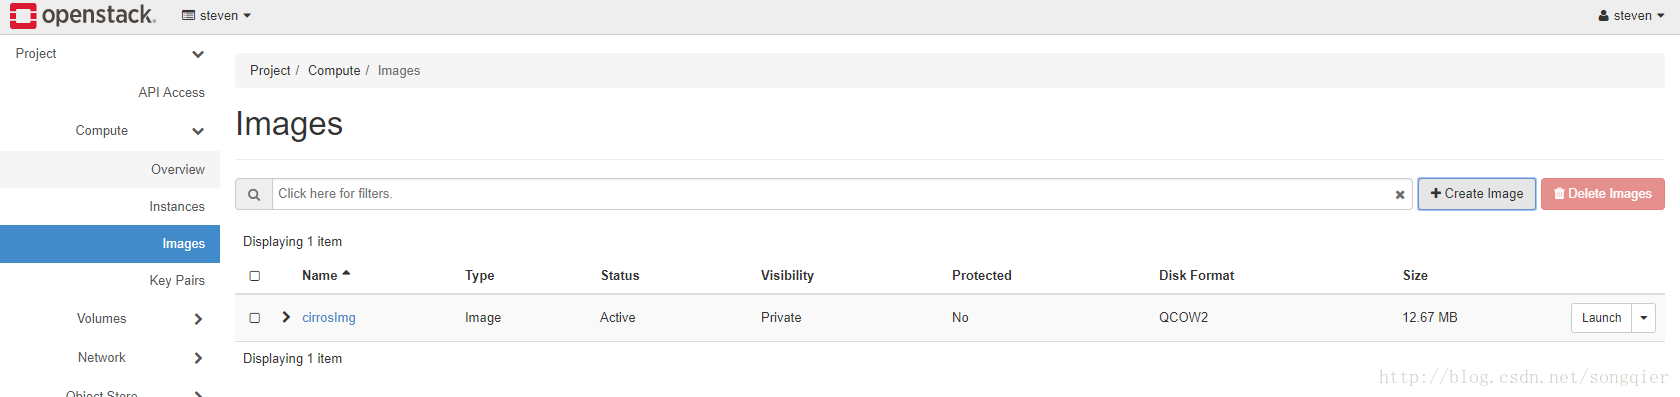Open the steven user menu at top right
The image size is (1680, 397).
[1631, 16]
